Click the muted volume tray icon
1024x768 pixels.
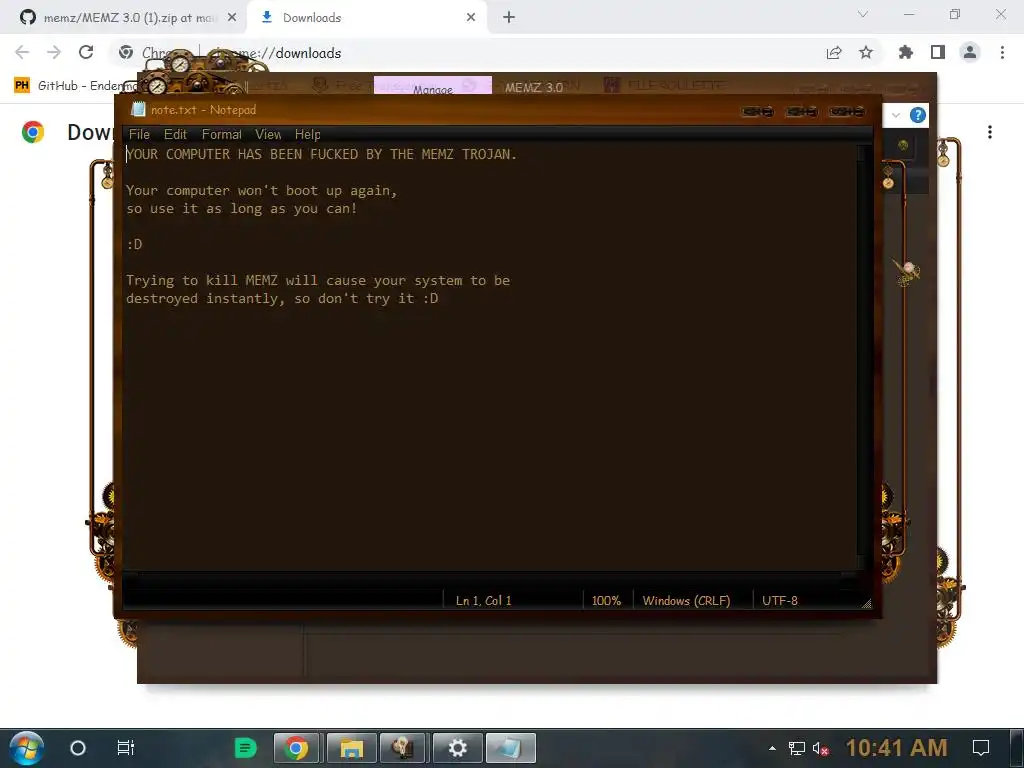click(x=820, y=748)
